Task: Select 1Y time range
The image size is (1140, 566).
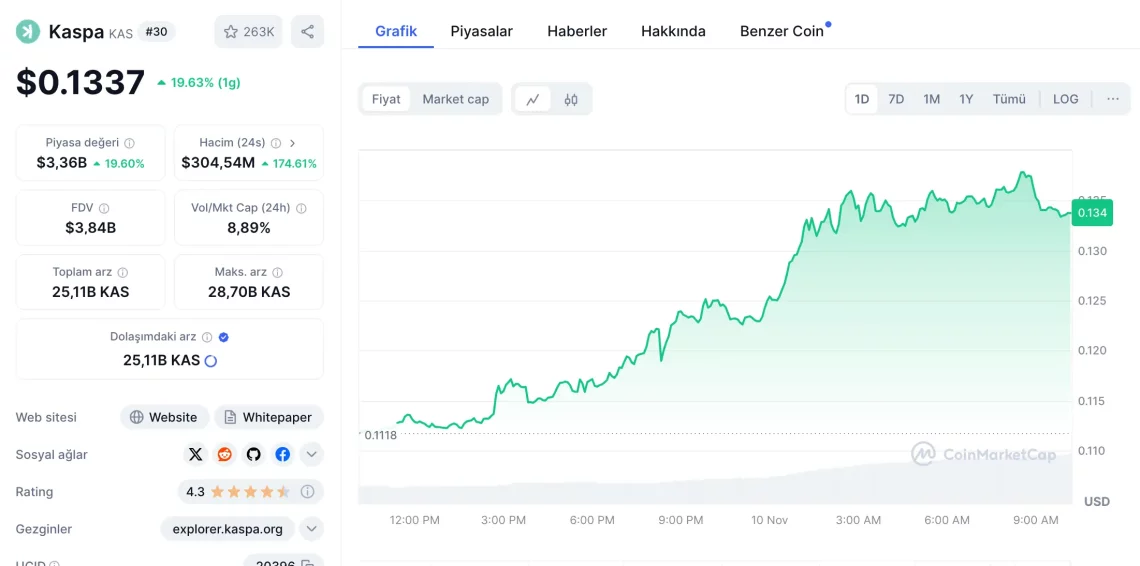Action: pos(966,99)
